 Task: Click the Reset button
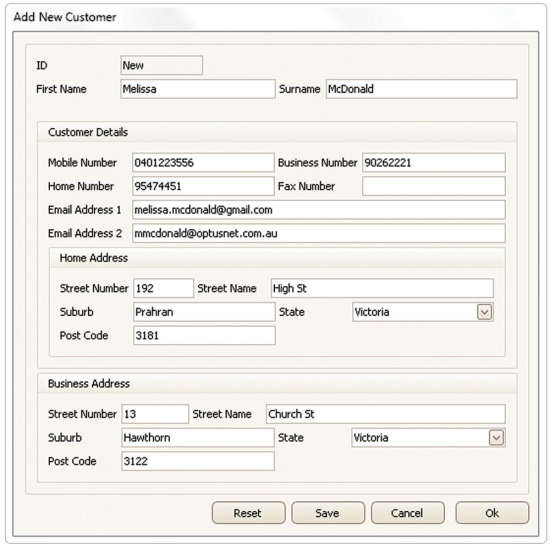coord(248,513)
